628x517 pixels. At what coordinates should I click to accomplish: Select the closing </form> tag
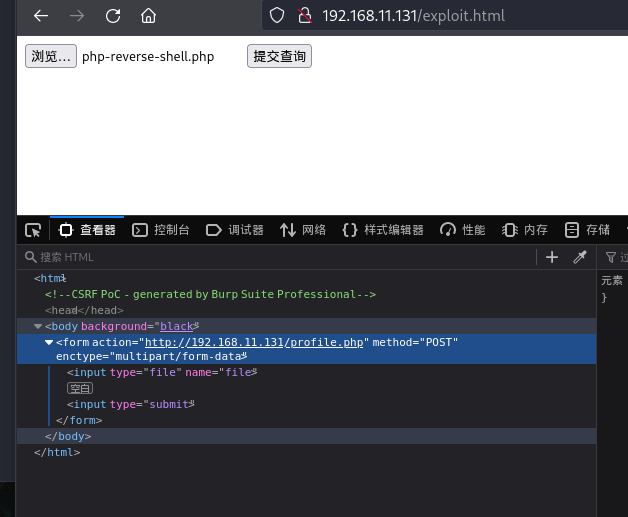pos(79,420)
